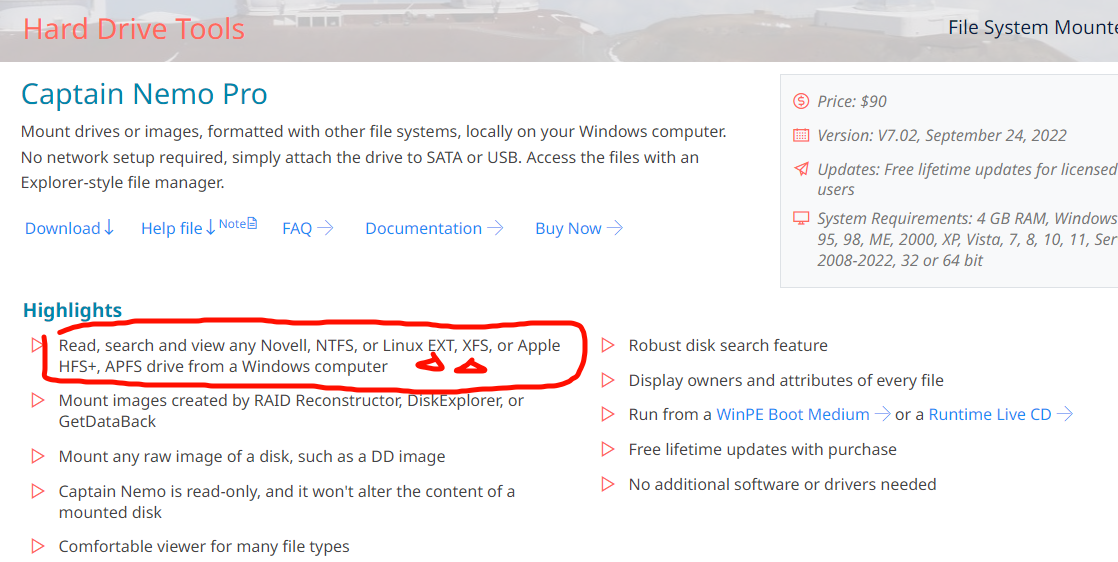Open the WinPE Boot Medium link
The image size is (1118, 562).
(x=803, y=414)
